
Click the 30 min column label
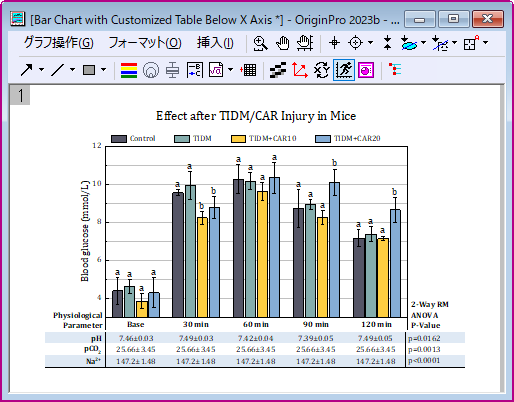coord(196,324)
